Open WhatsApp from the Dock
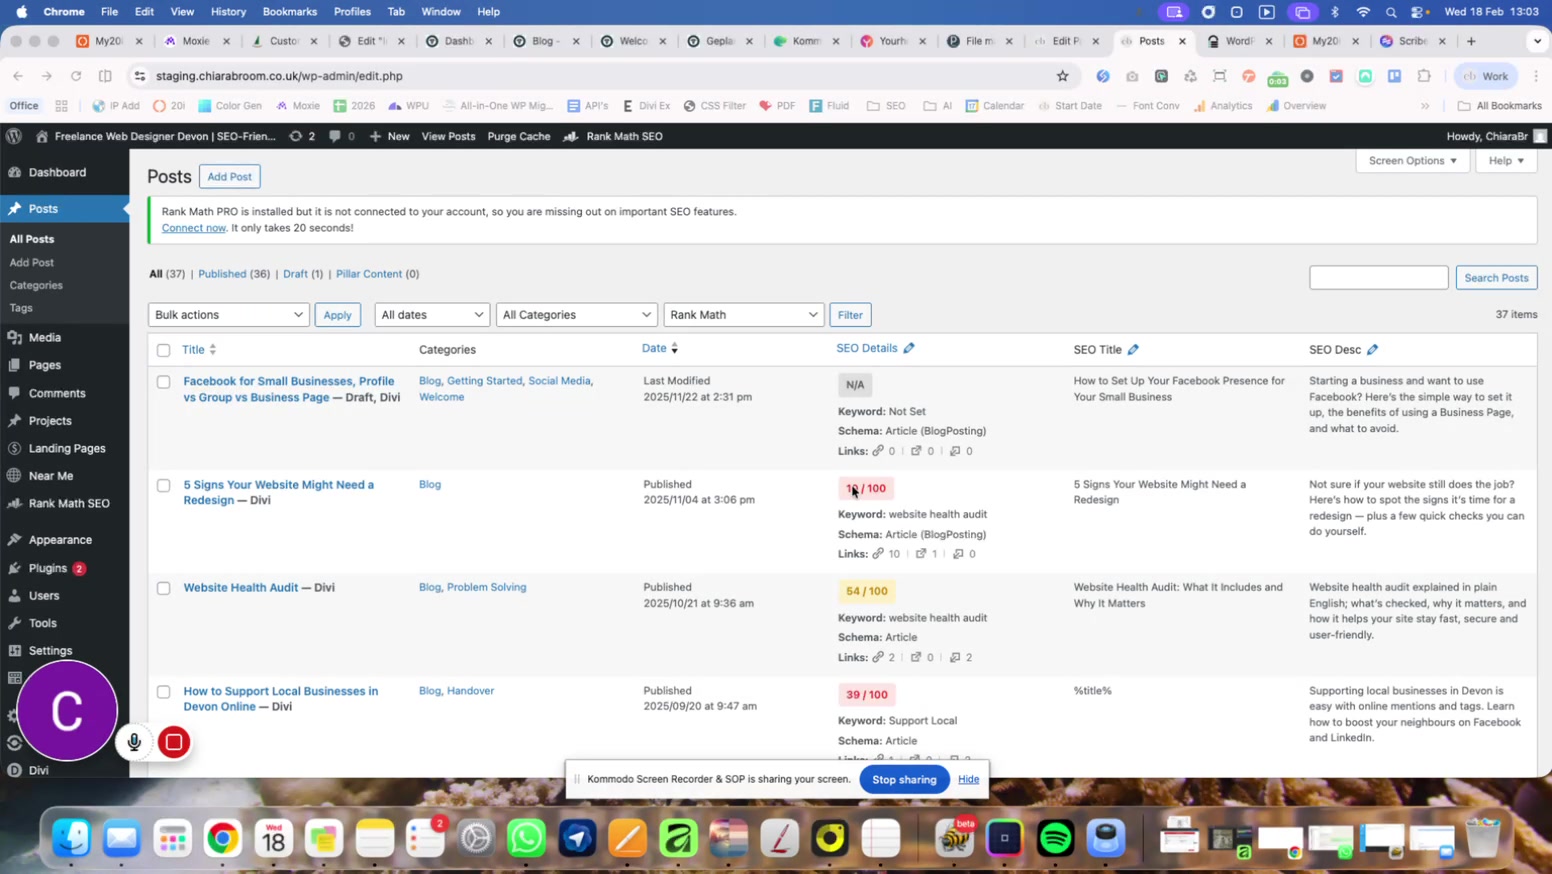Viewport: 1552px width, 874px height. (526, 838)
